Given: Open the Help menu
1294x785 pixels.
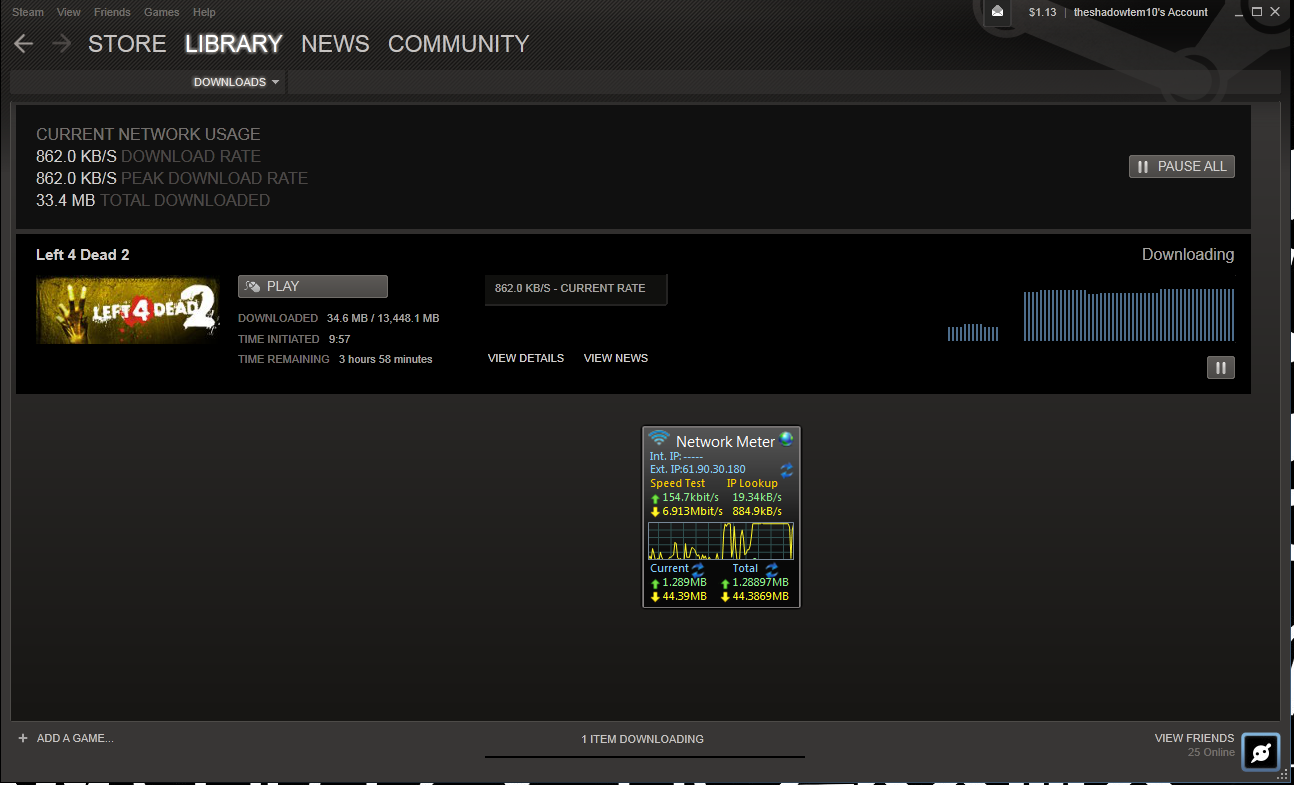Looking at the screenshot, I should pos(204,12).
